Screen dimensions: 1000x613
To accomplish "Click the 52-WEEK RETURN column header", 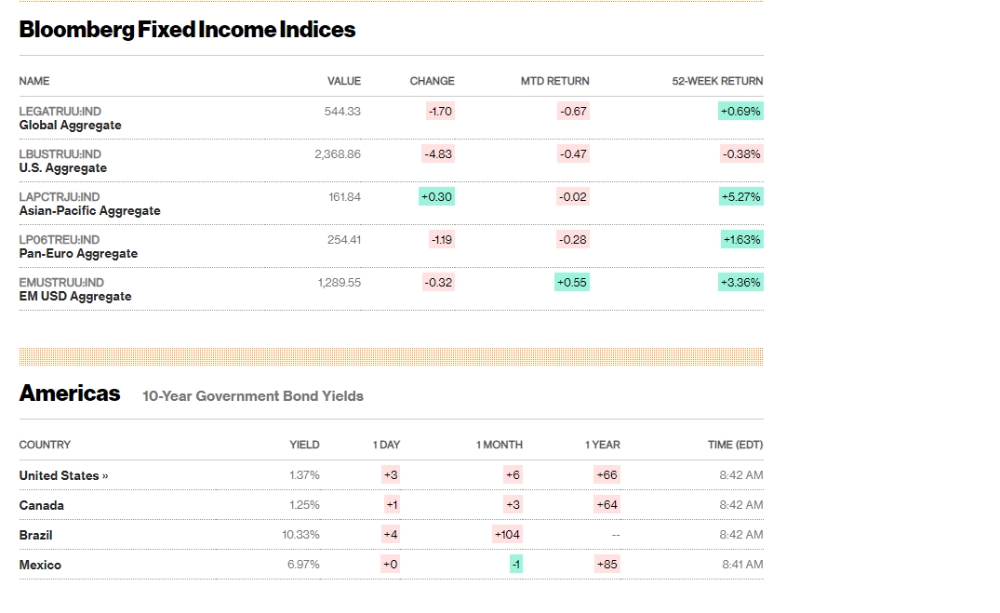I will point(717,81).
